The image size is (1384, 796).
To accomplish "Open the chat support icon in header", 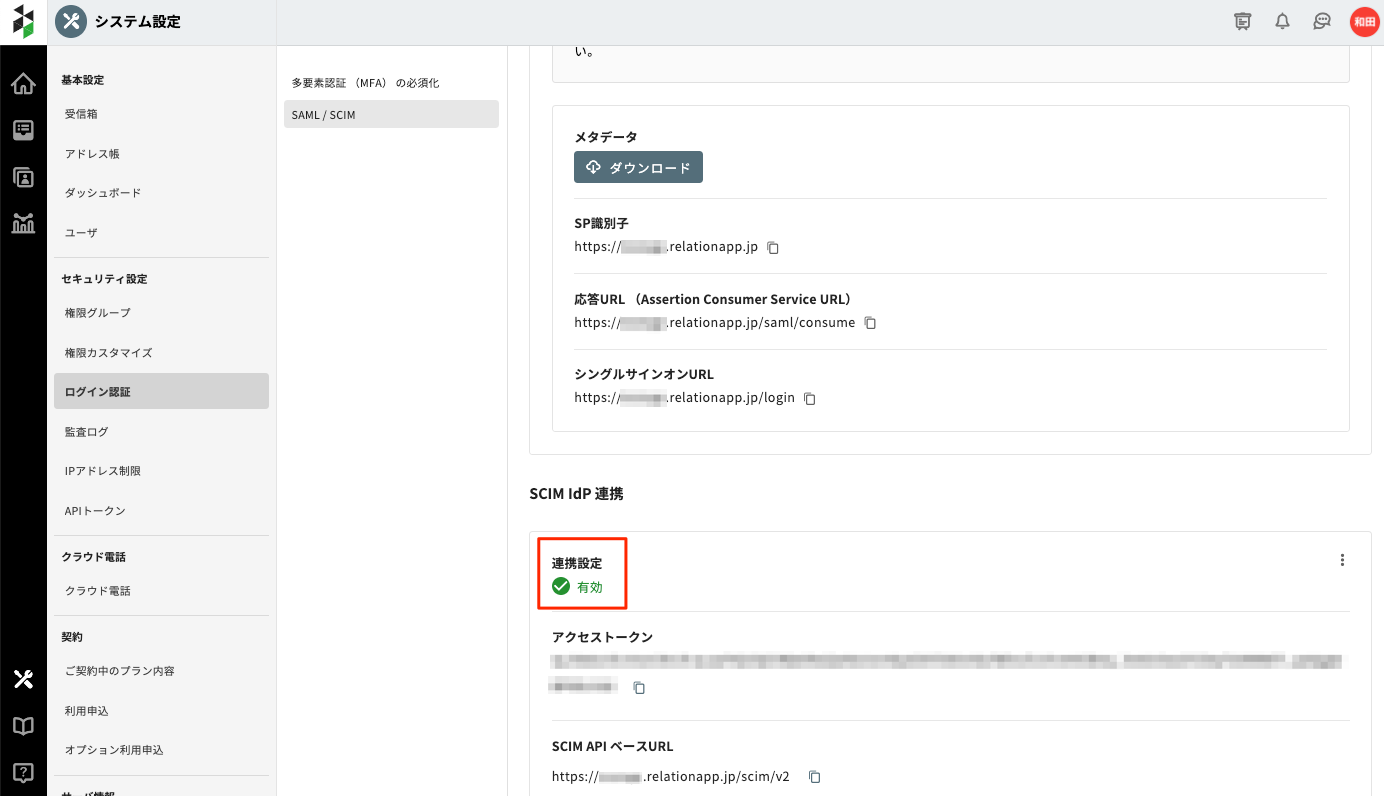I will (1322, 22).
